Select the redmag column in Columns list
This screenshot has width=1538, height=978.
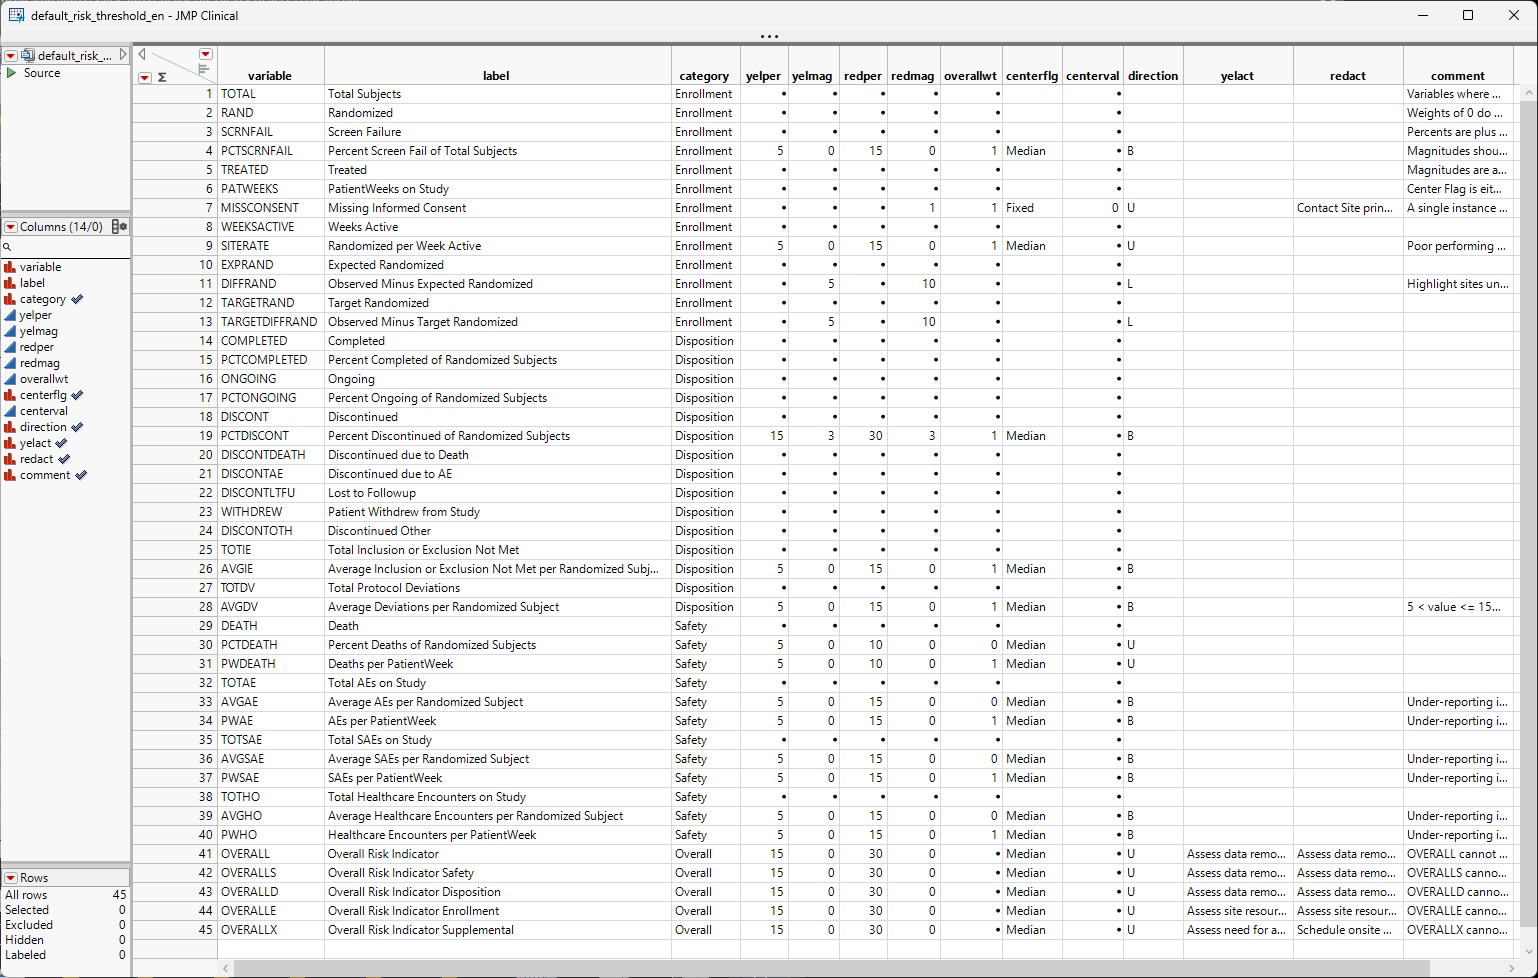pyautogui.click(x=40, y=363)
